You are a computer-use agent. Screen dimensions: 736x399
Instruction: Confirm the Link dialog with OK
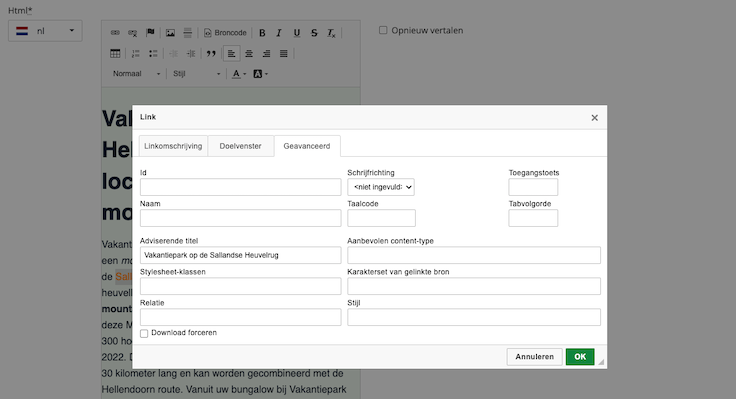coord(580,357)
